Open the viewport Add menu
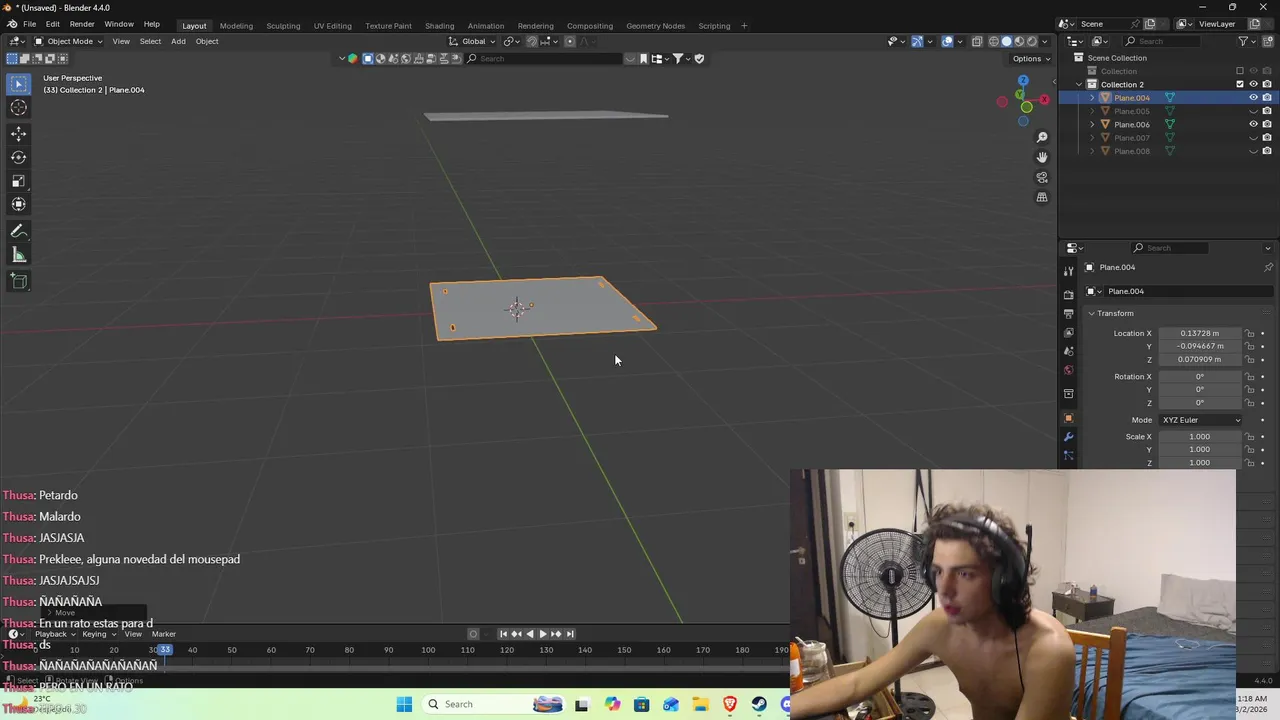 [x=178, y=41]
